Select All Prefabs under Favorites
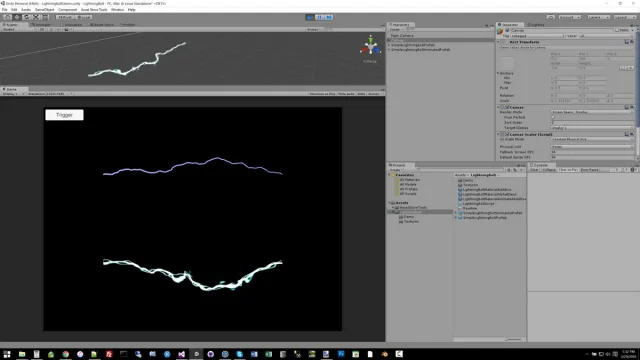Viewport: 640px width, 360px height. pyautogui.click(x=408, y=189)
